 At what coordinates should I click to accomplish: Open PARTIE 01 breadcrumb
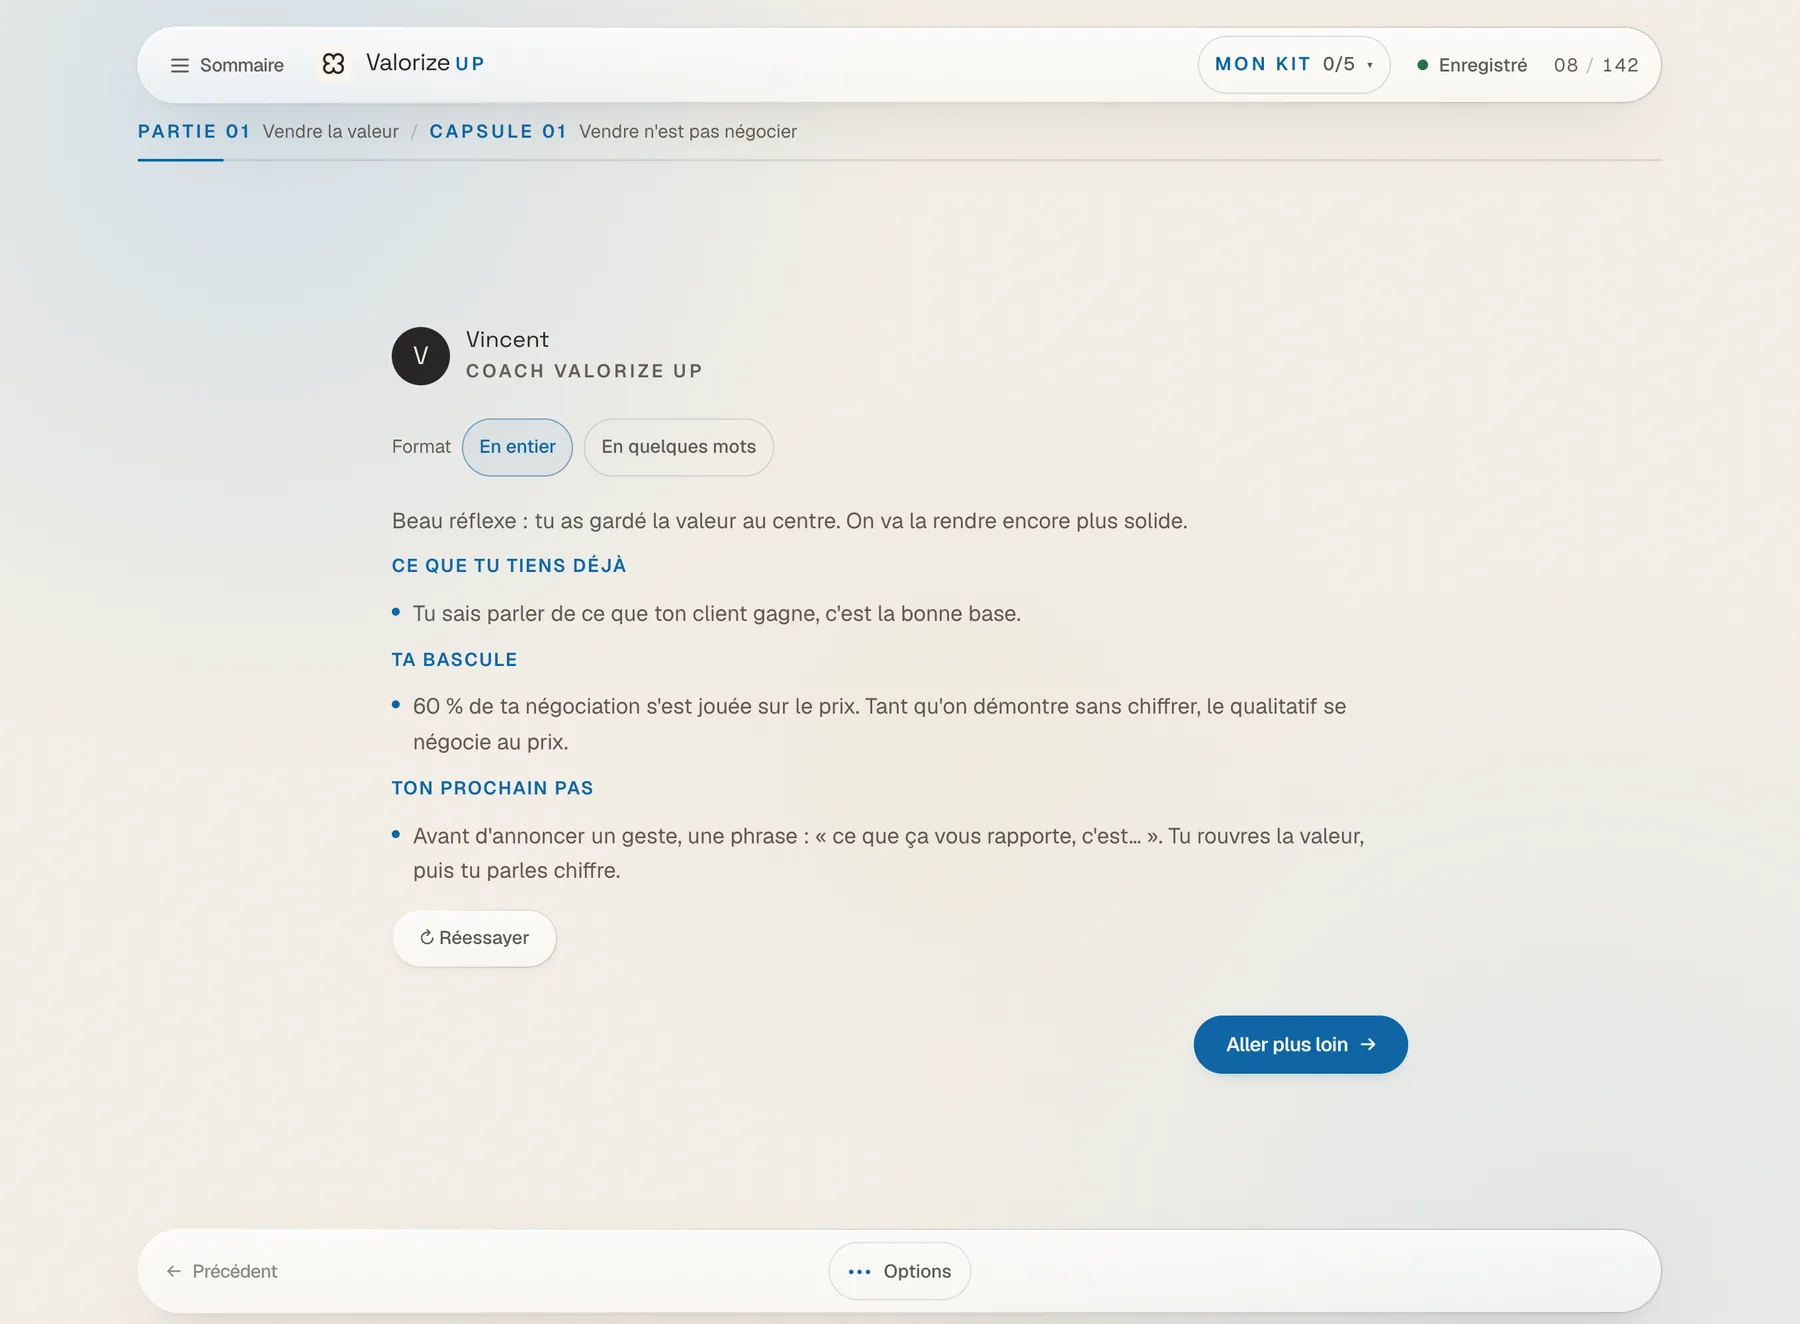pyautogui.click(x=194, y=131)
